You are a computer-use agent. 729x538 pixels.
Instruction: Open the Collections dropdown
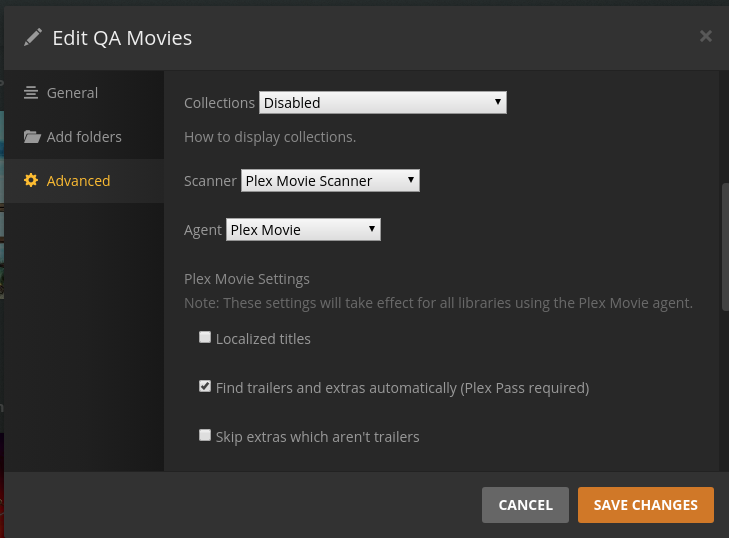[383, 102]
